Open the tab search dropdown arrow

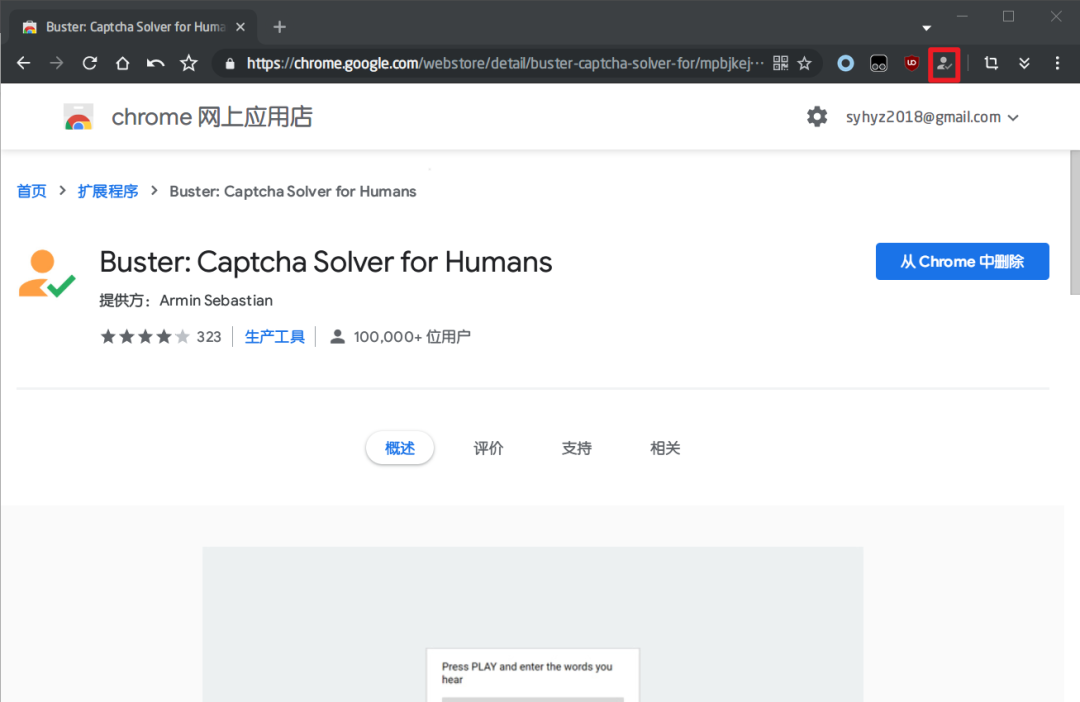point(926,28)
